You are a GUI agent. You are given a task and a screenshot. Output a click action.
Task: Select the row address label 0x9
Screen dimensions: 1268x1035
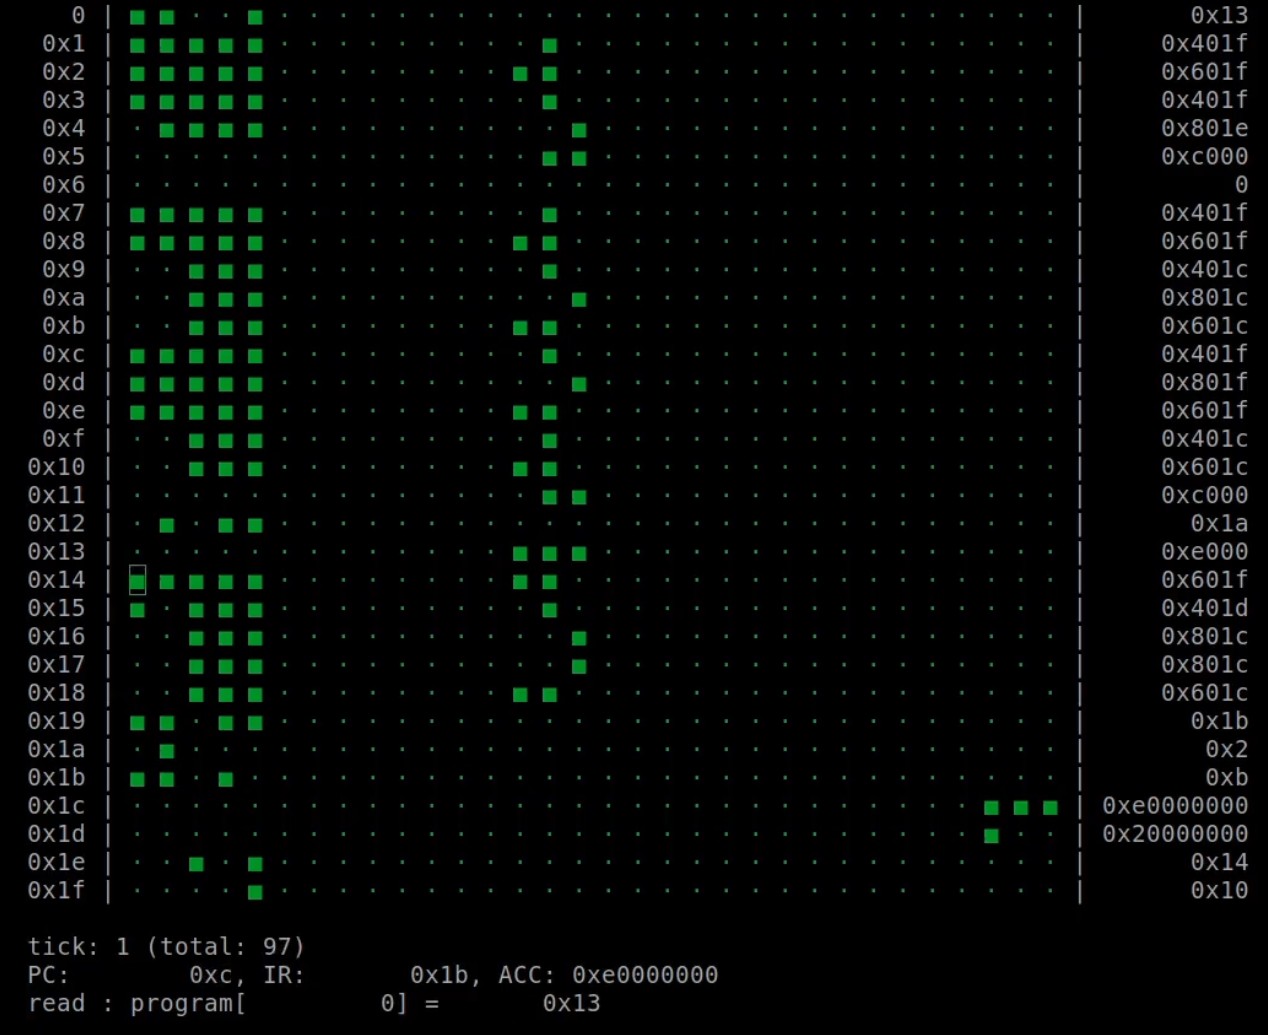pyautogui.click(x=64, y=269)
